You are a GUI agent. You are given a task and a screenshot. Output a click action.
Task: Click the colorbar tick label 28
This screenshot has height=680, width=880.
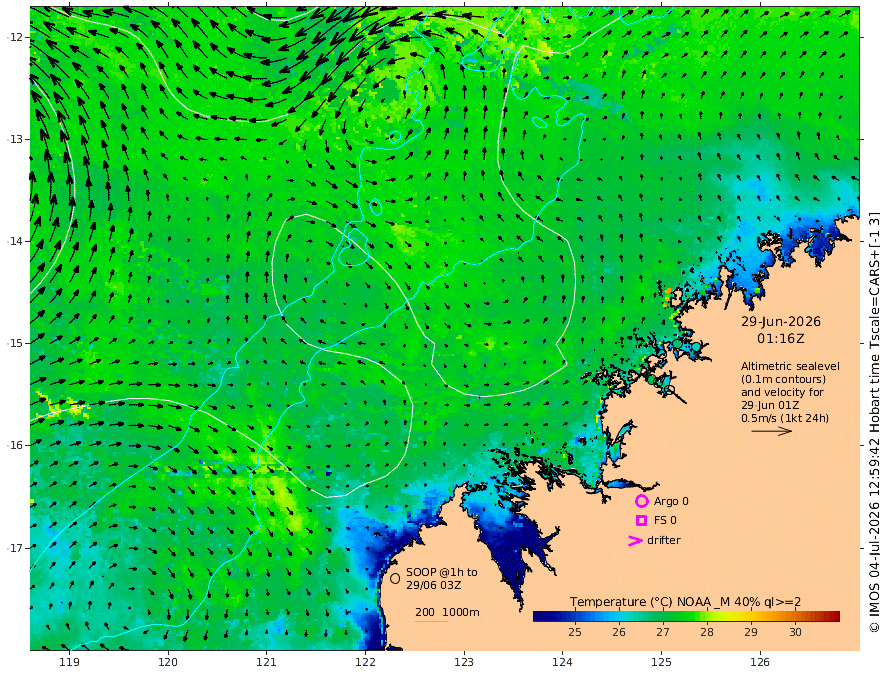[x=707, y=632]
